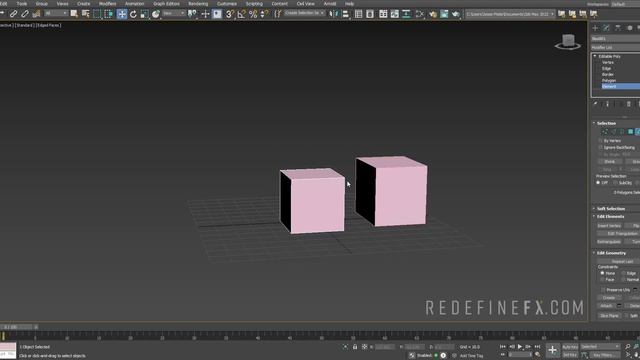Screen dimensions: 640x360
Task: Toggle Angle Snap icon
Action: point(242,14)
